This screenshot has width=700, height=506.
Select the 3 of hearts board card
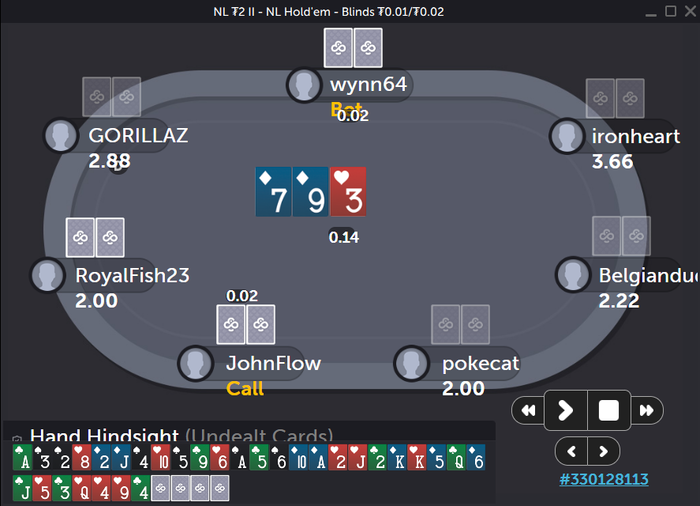(x=348, y=192)
